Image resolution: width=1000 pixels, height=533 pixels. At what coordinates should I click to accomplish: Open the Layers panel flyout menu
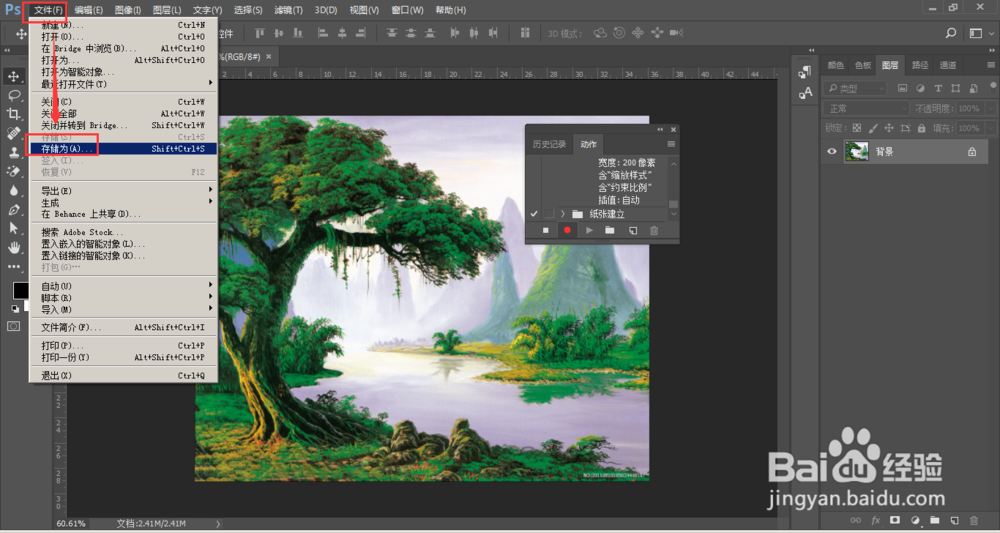[991, 65]
